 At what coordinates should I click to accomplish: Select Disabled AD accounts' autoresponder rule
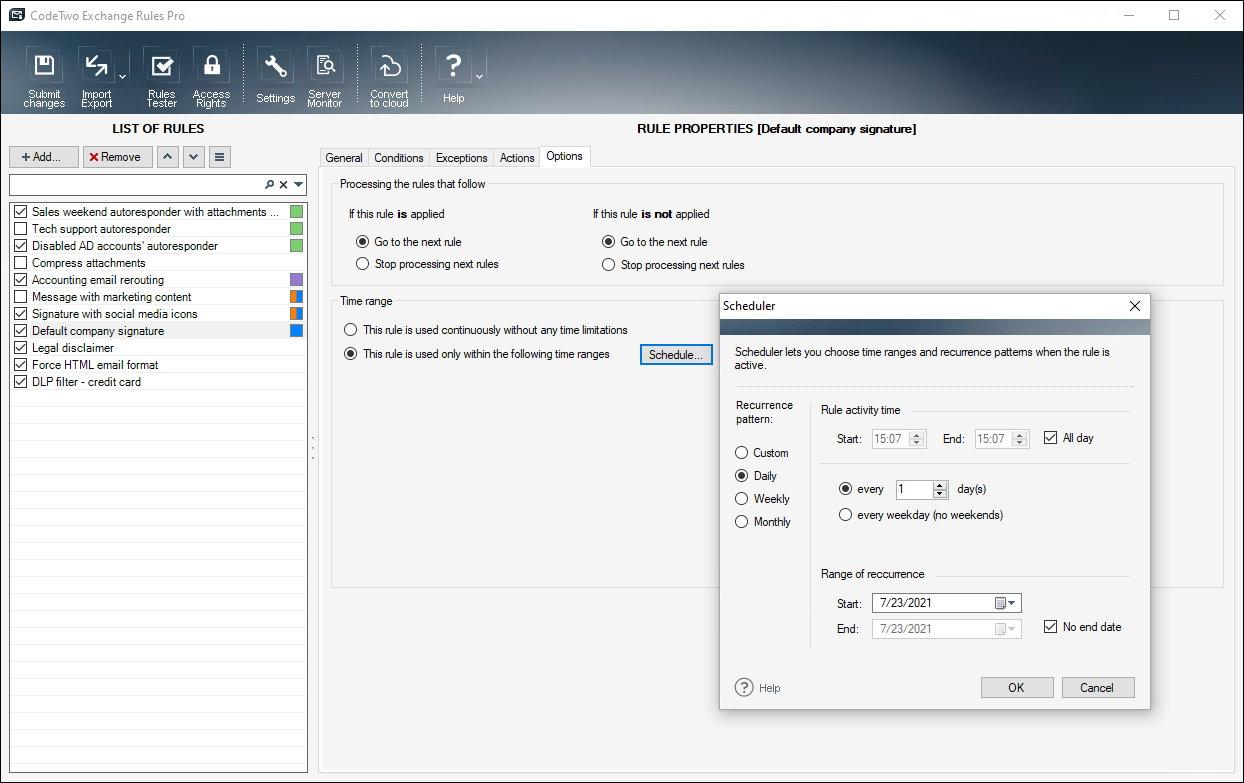click(x=158, y=246)
